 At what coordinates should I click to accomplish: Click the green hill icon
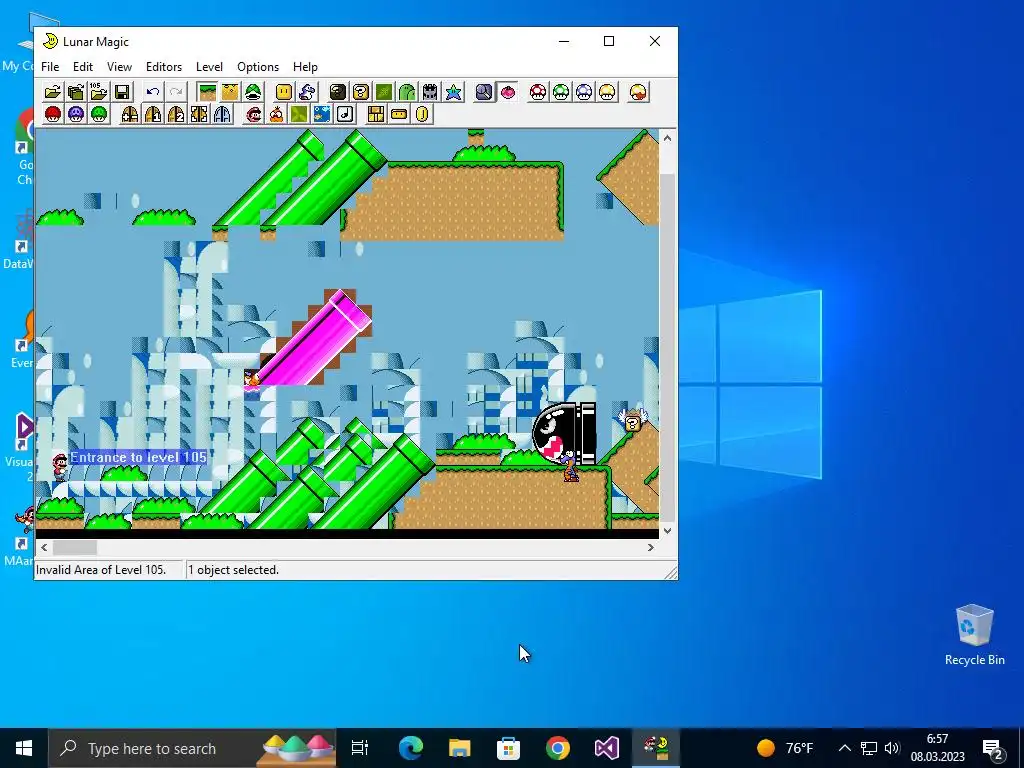pyautogui.click(x=407, y=92)
